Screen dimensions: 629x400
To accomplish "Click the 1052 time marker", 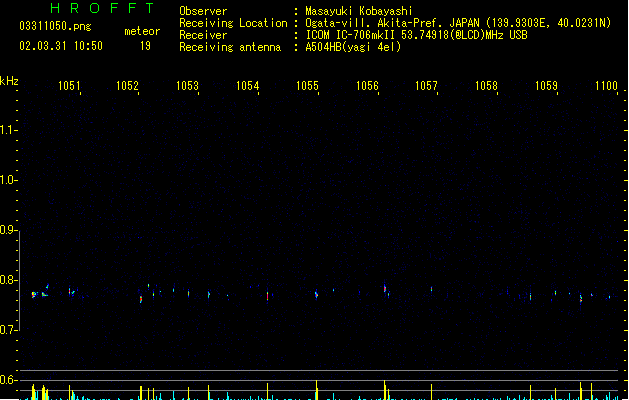I will pos(127,85).
